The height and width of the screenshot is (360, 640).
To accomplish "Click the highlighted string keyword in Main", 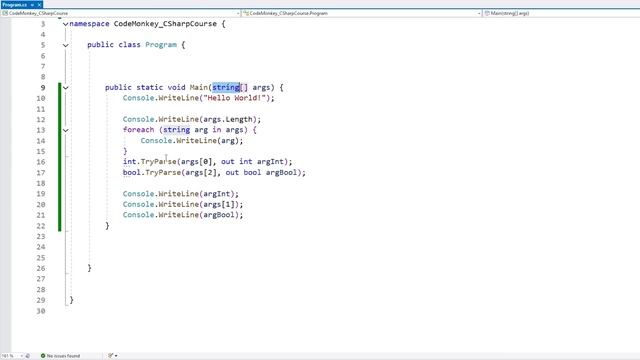I will [226, 87].
